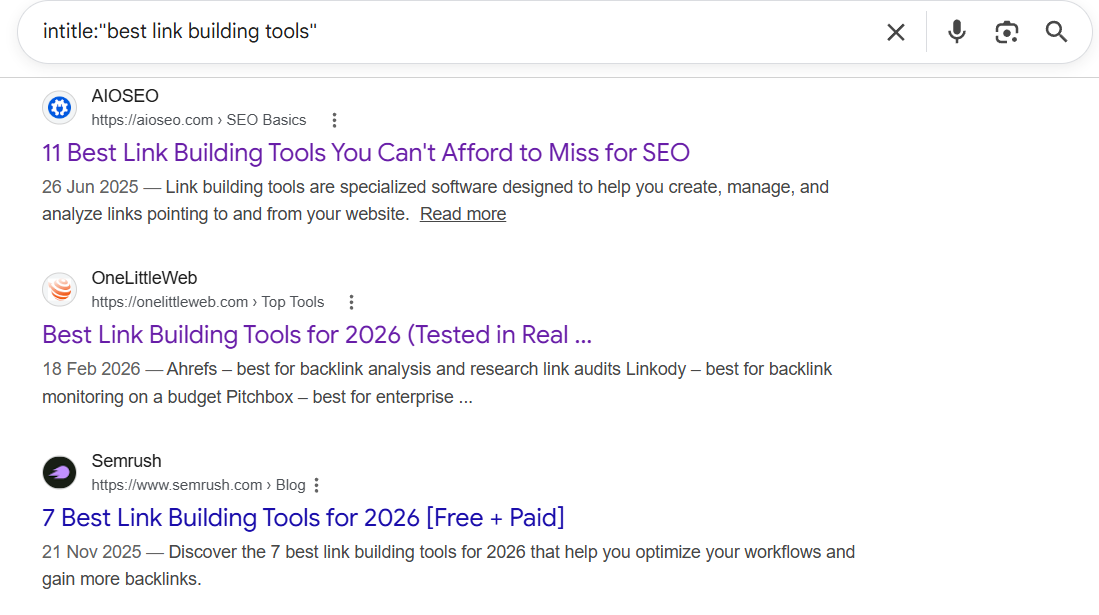
Task: Click the '18 Feb 2026' date text
Action: (91, 370)
